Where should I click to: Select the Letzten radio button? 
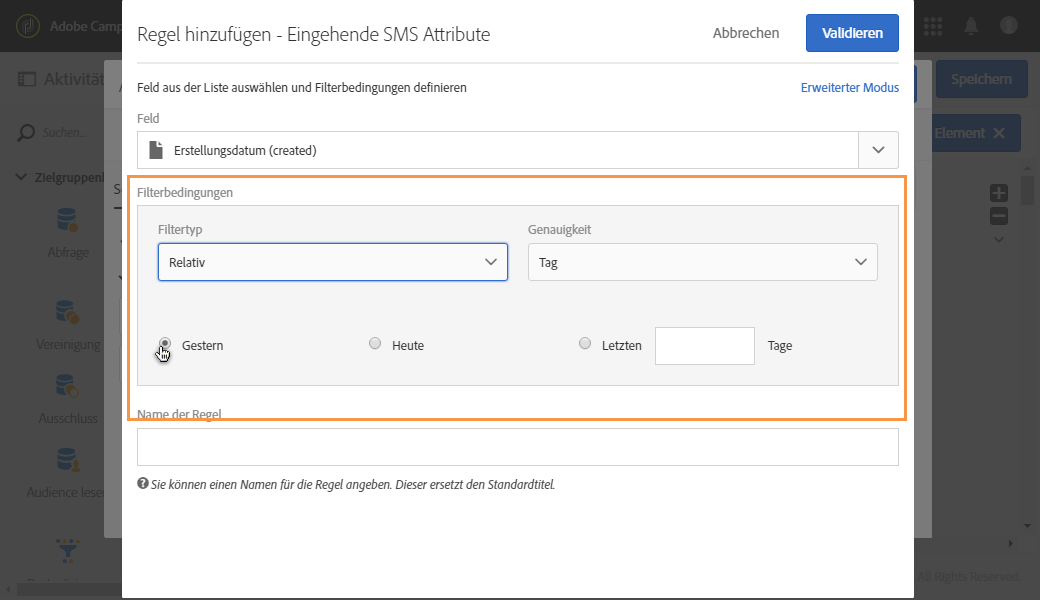[x=585, y=344]
